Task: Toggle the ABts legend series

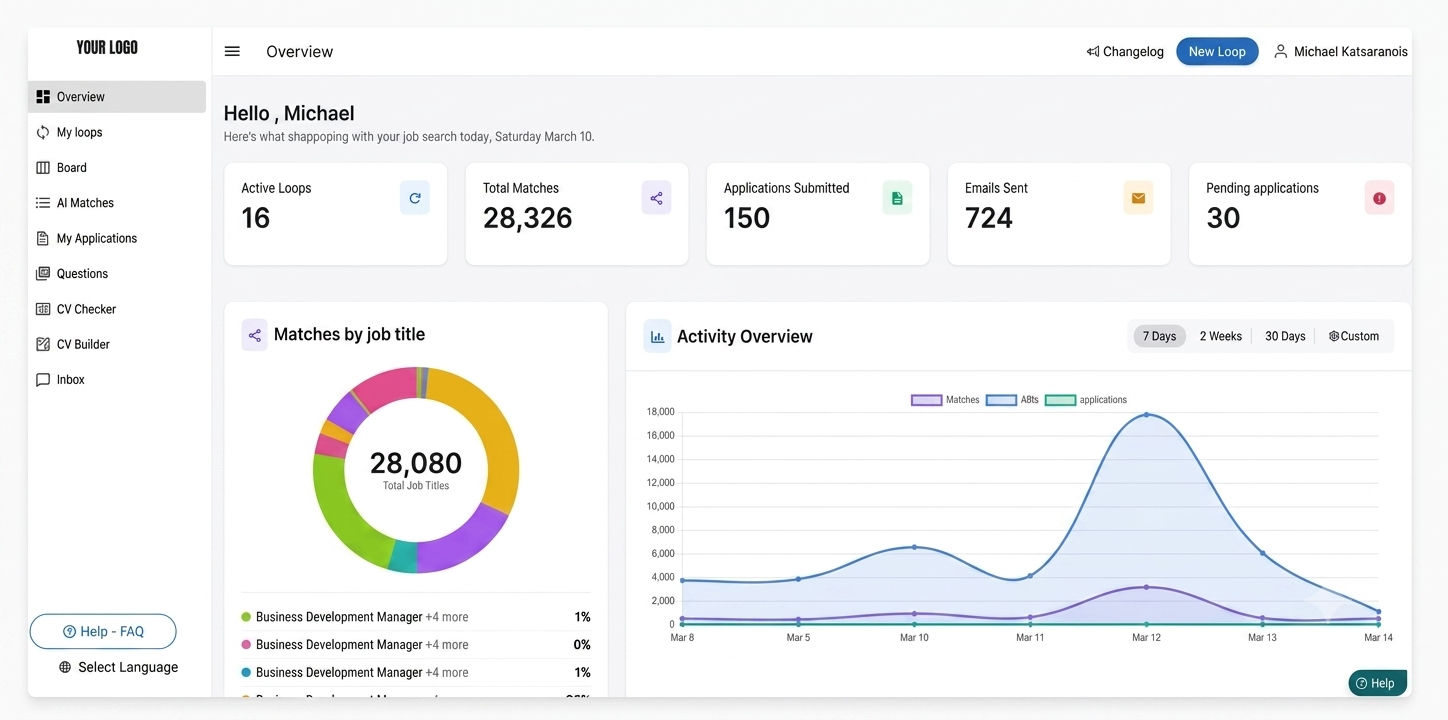Action: 1013,400
